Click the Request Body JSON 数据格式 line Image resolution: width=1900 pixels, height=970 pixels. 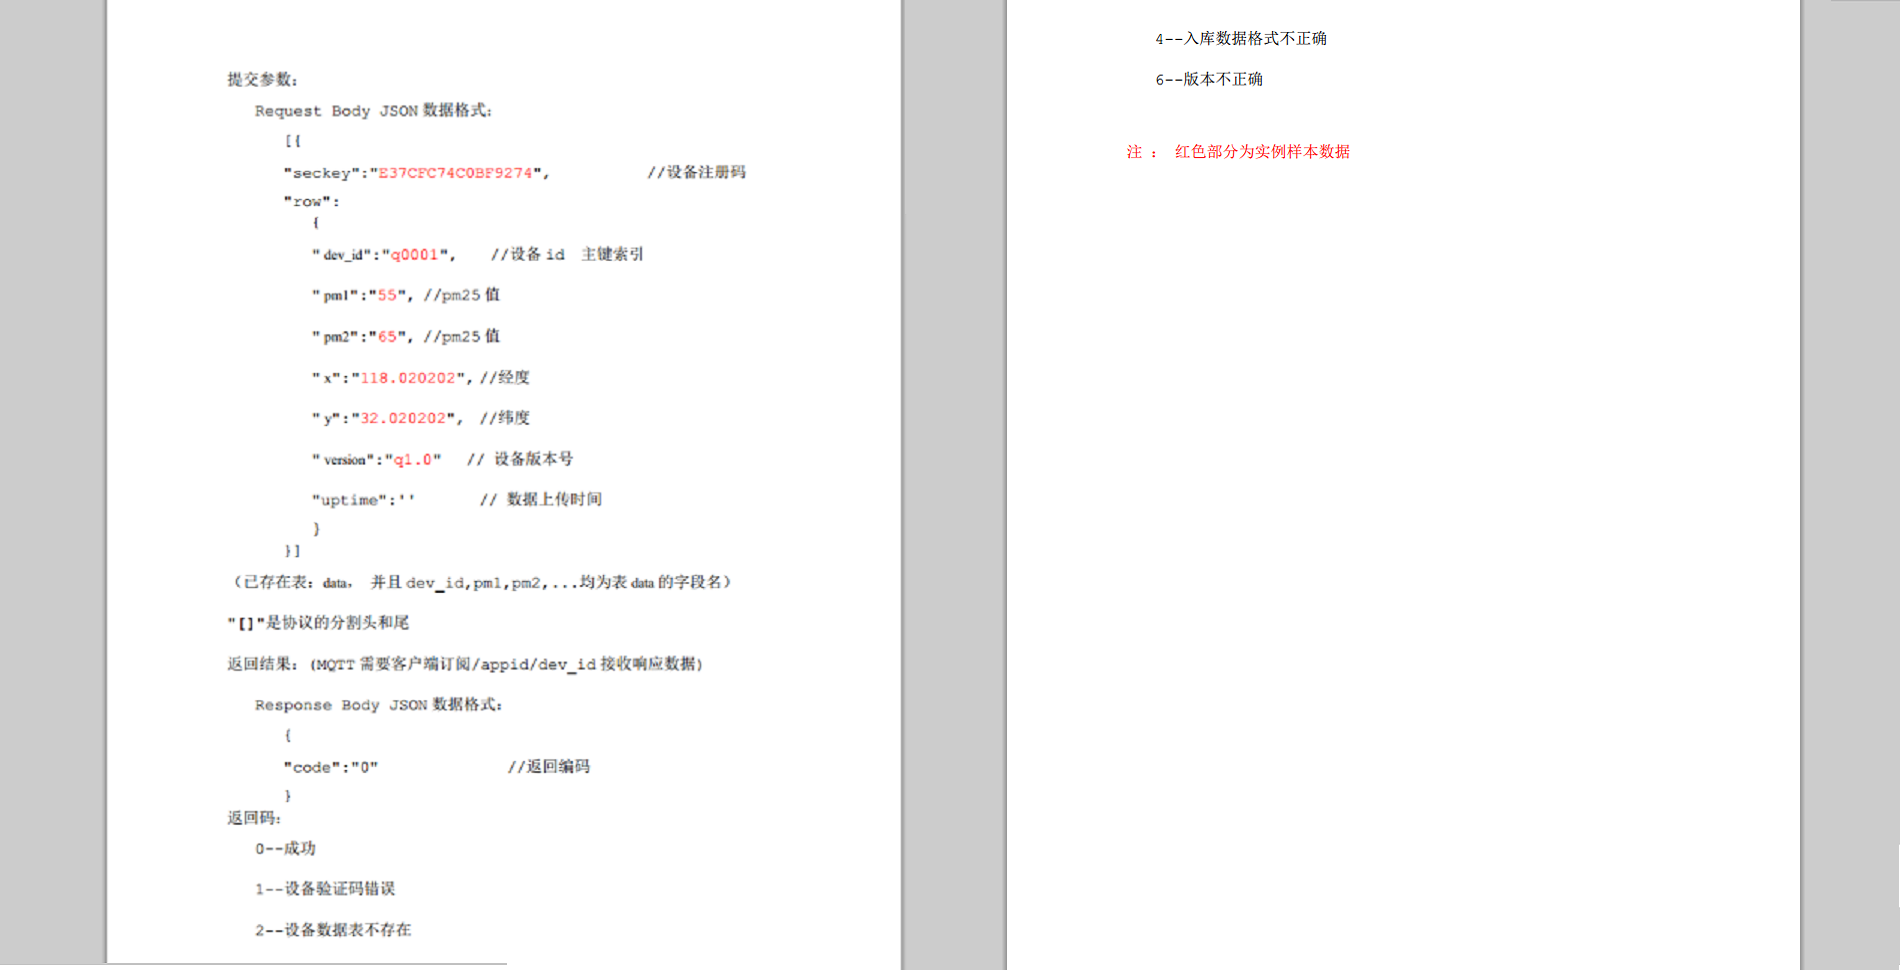click(x=373, y=110)
